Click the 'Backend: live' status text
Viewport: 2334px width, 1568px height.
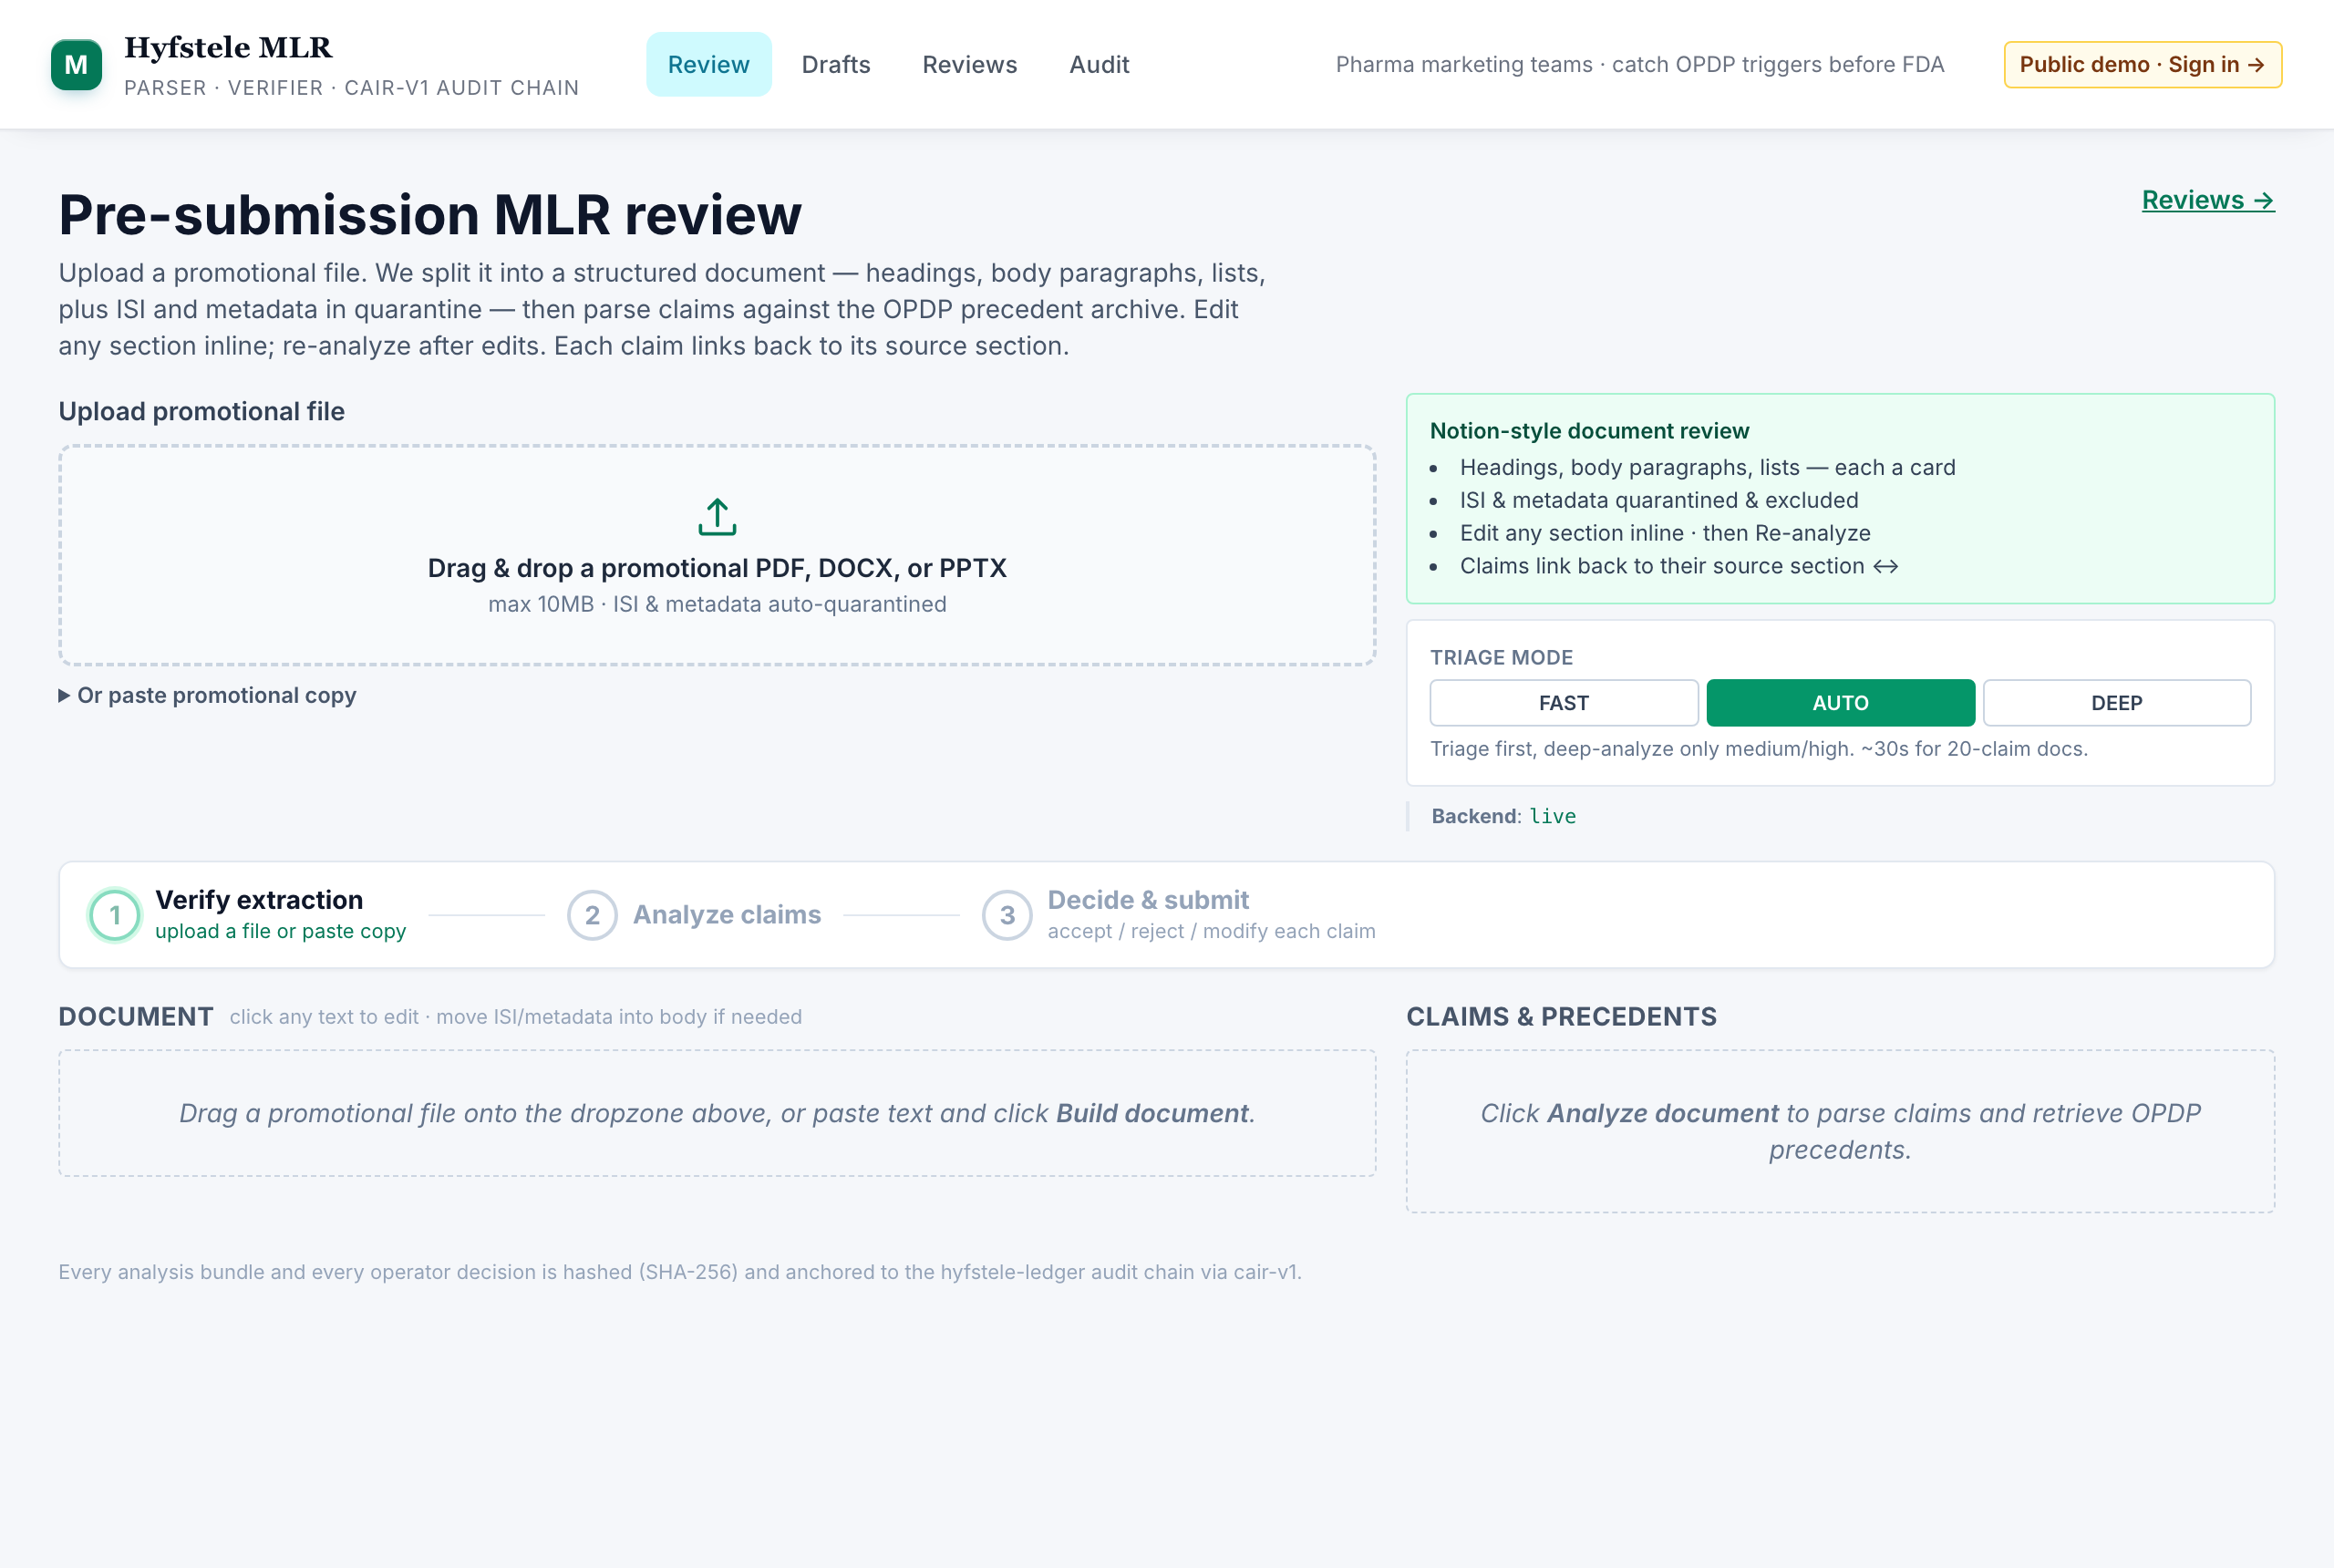tap(1503, 816)
